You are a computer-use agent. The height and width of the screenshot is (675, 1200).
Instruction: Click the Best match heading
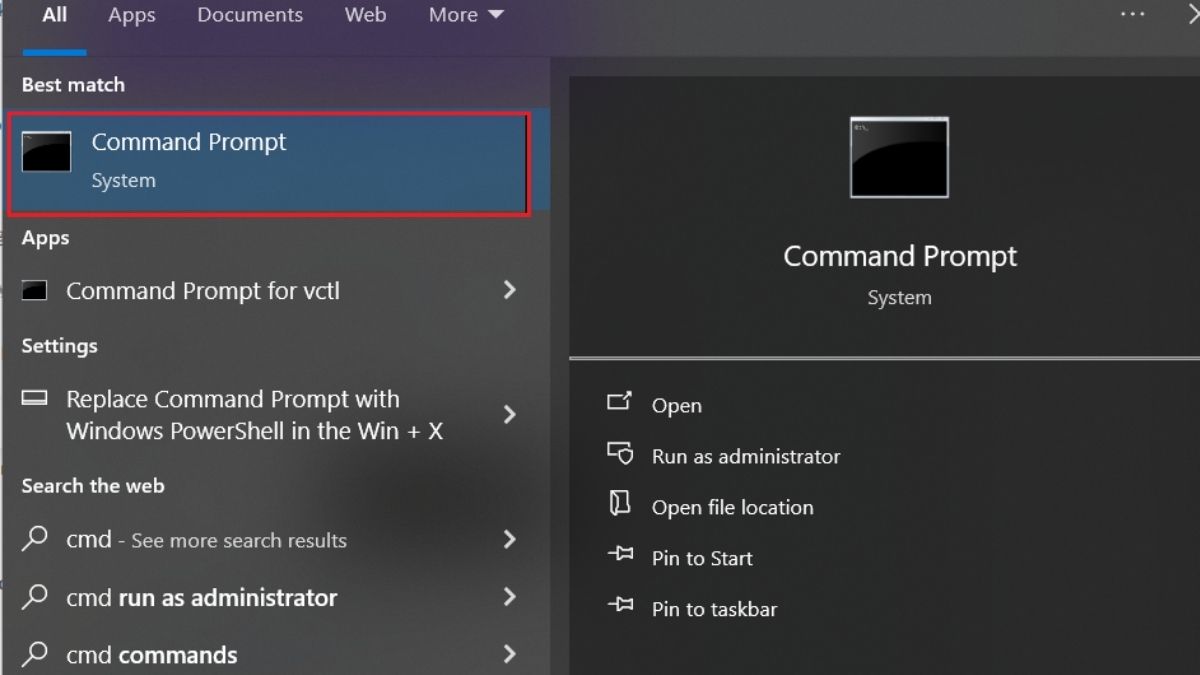point(73,85)
